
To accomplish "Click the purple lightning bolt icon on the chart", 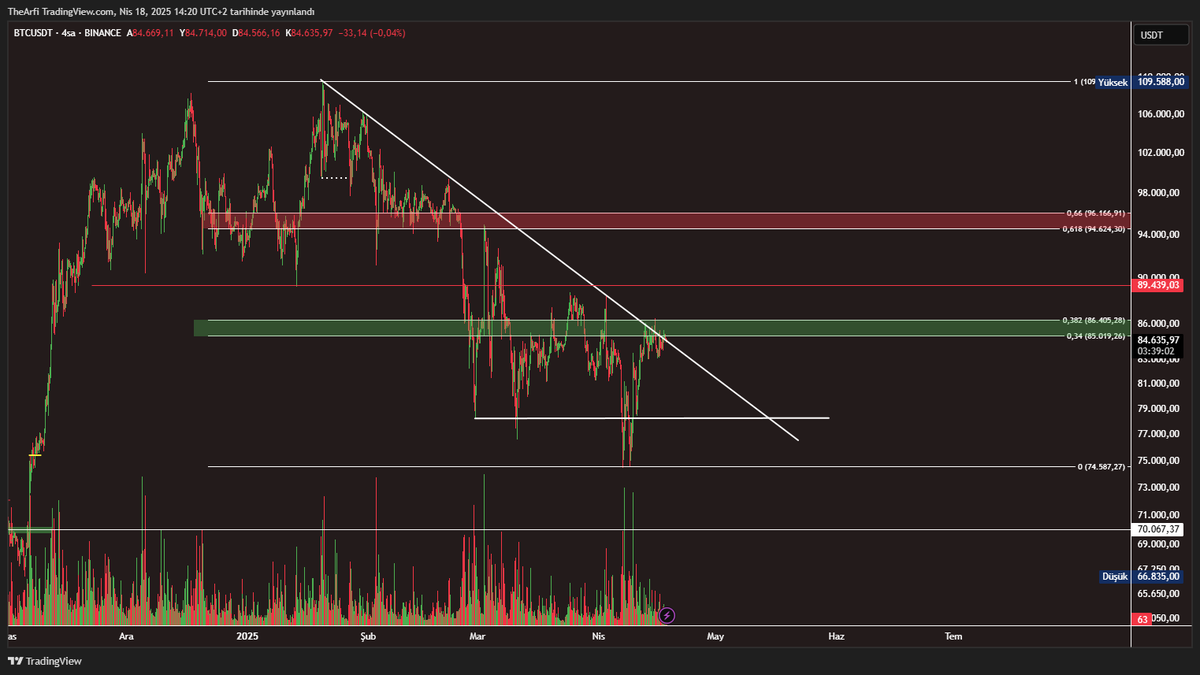I will (x=667, y=617).
